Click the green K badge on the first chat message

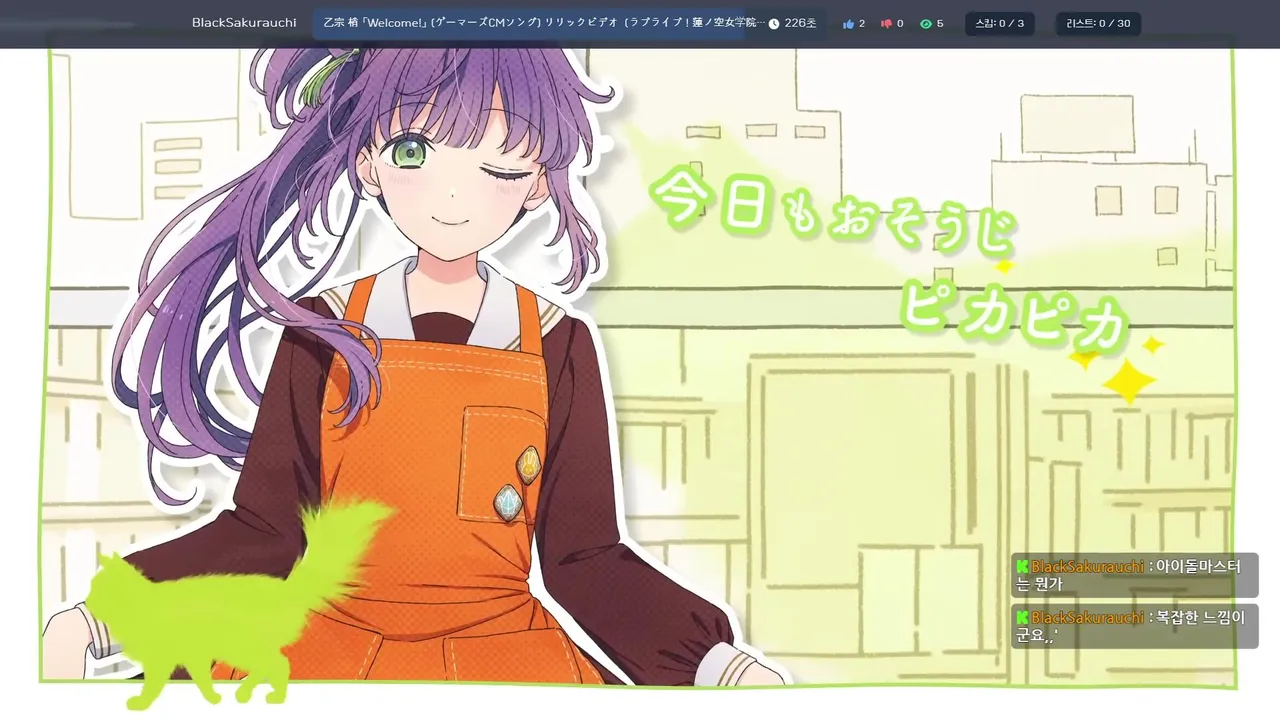[1022, 566]
